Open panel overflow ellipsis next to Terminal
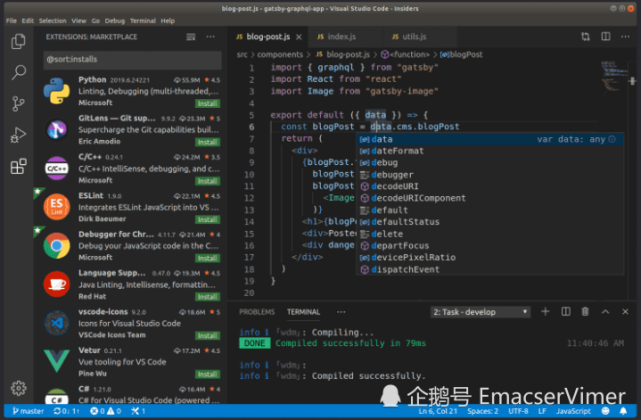 coord(341,312)
